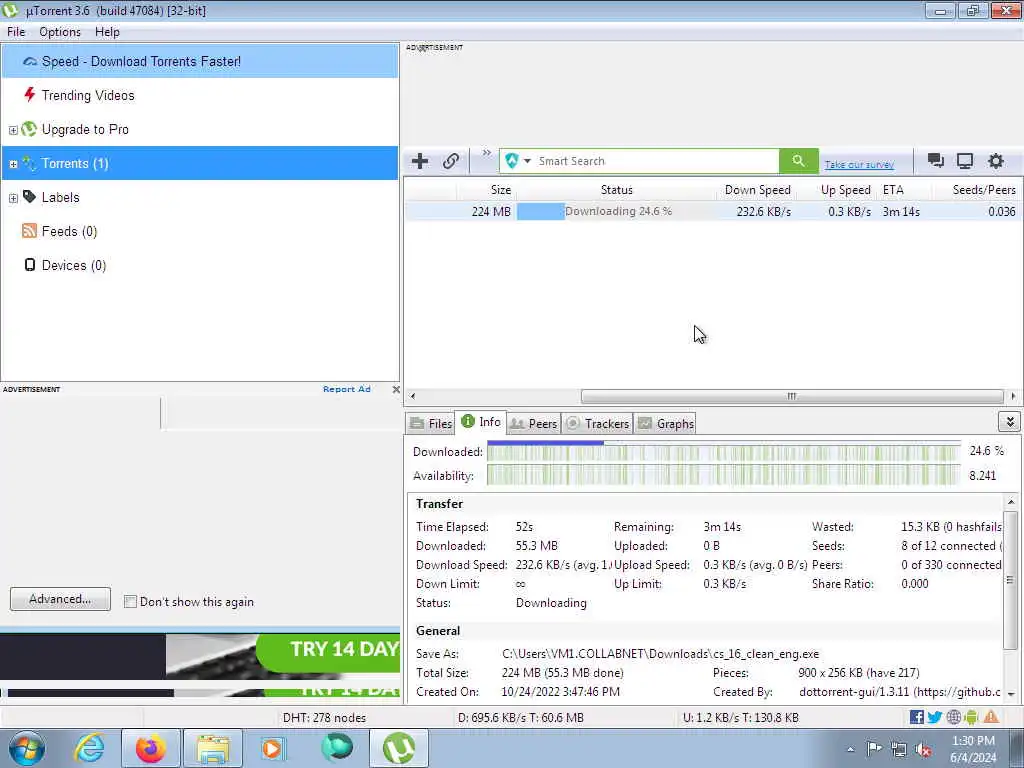Click the Android icon in status bar
Viewport: 1024px width, 768px height.
971,717
